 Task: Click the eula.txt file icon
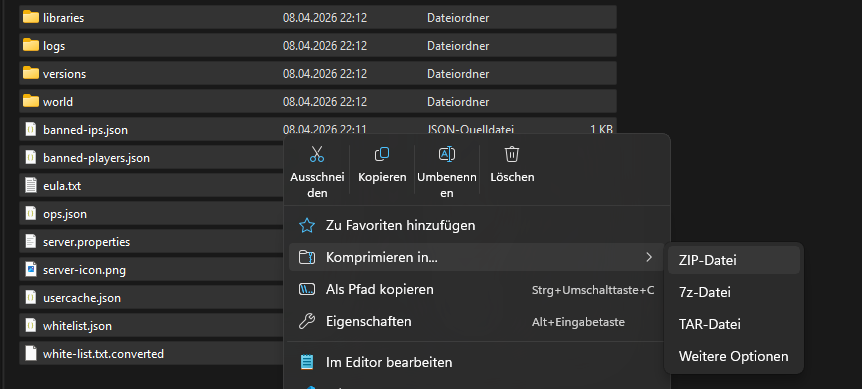click(x=31, y=186)
